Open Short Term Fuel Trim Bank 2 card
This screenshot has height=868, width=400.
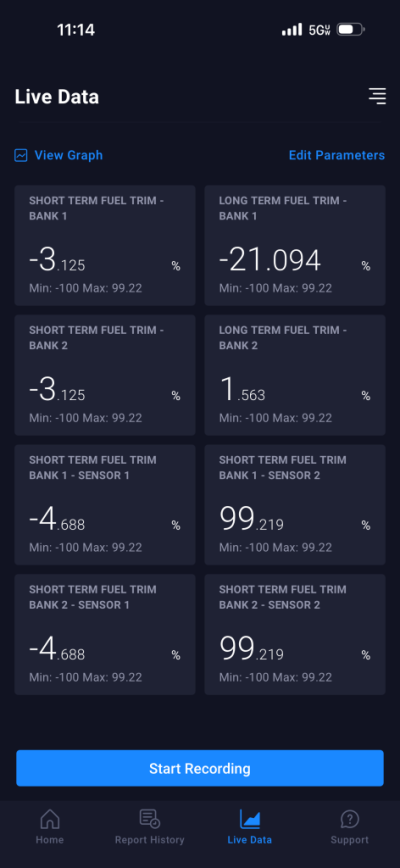point(105,375)
